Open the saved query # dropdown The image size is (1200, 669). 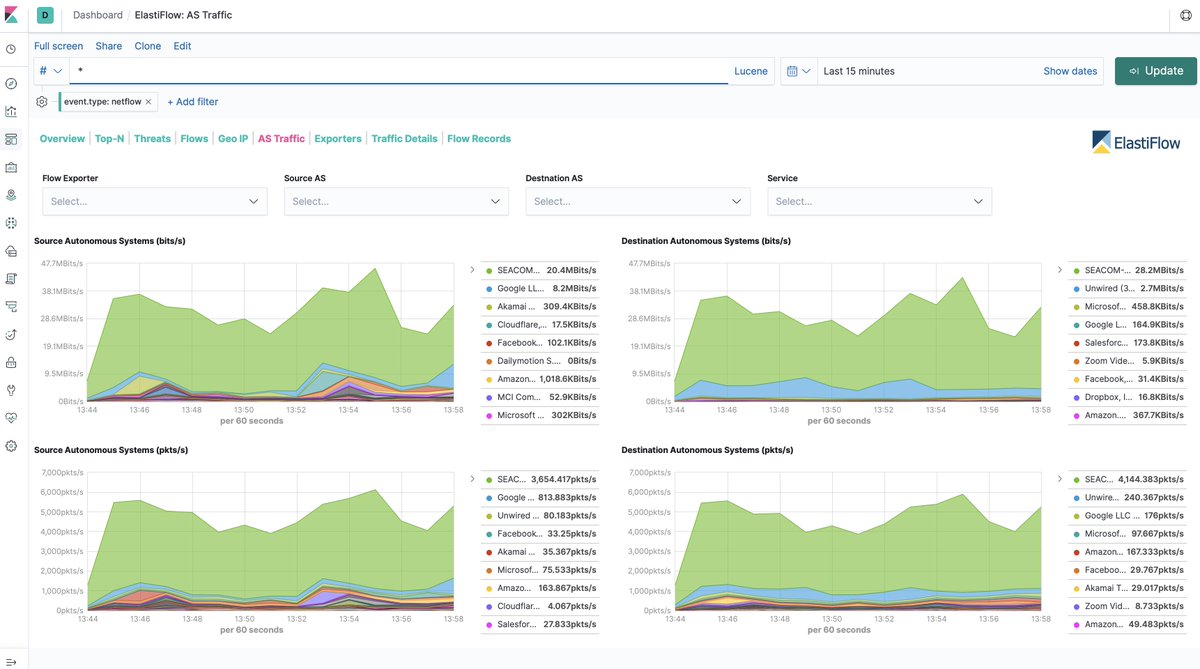pyautogui.click(x=51, y=71)
